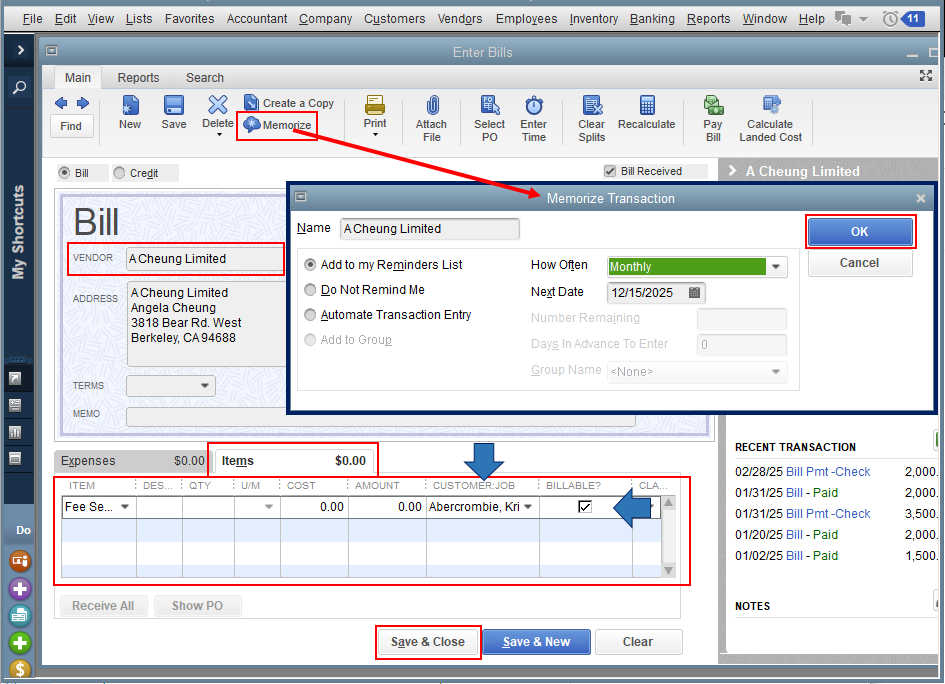
Task: Go to next bill with right arrow
Action: (83, 103)
